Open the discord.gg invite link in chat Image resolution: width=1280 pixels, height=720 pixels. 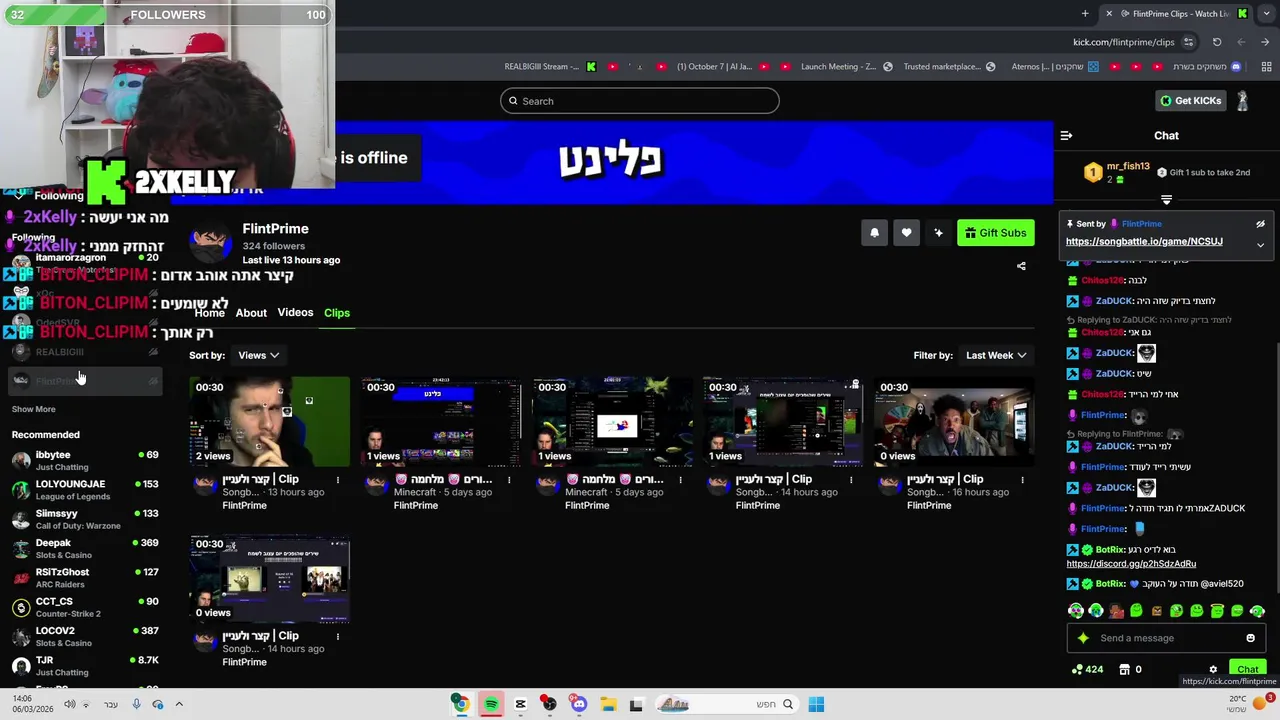coord(1131,564)
